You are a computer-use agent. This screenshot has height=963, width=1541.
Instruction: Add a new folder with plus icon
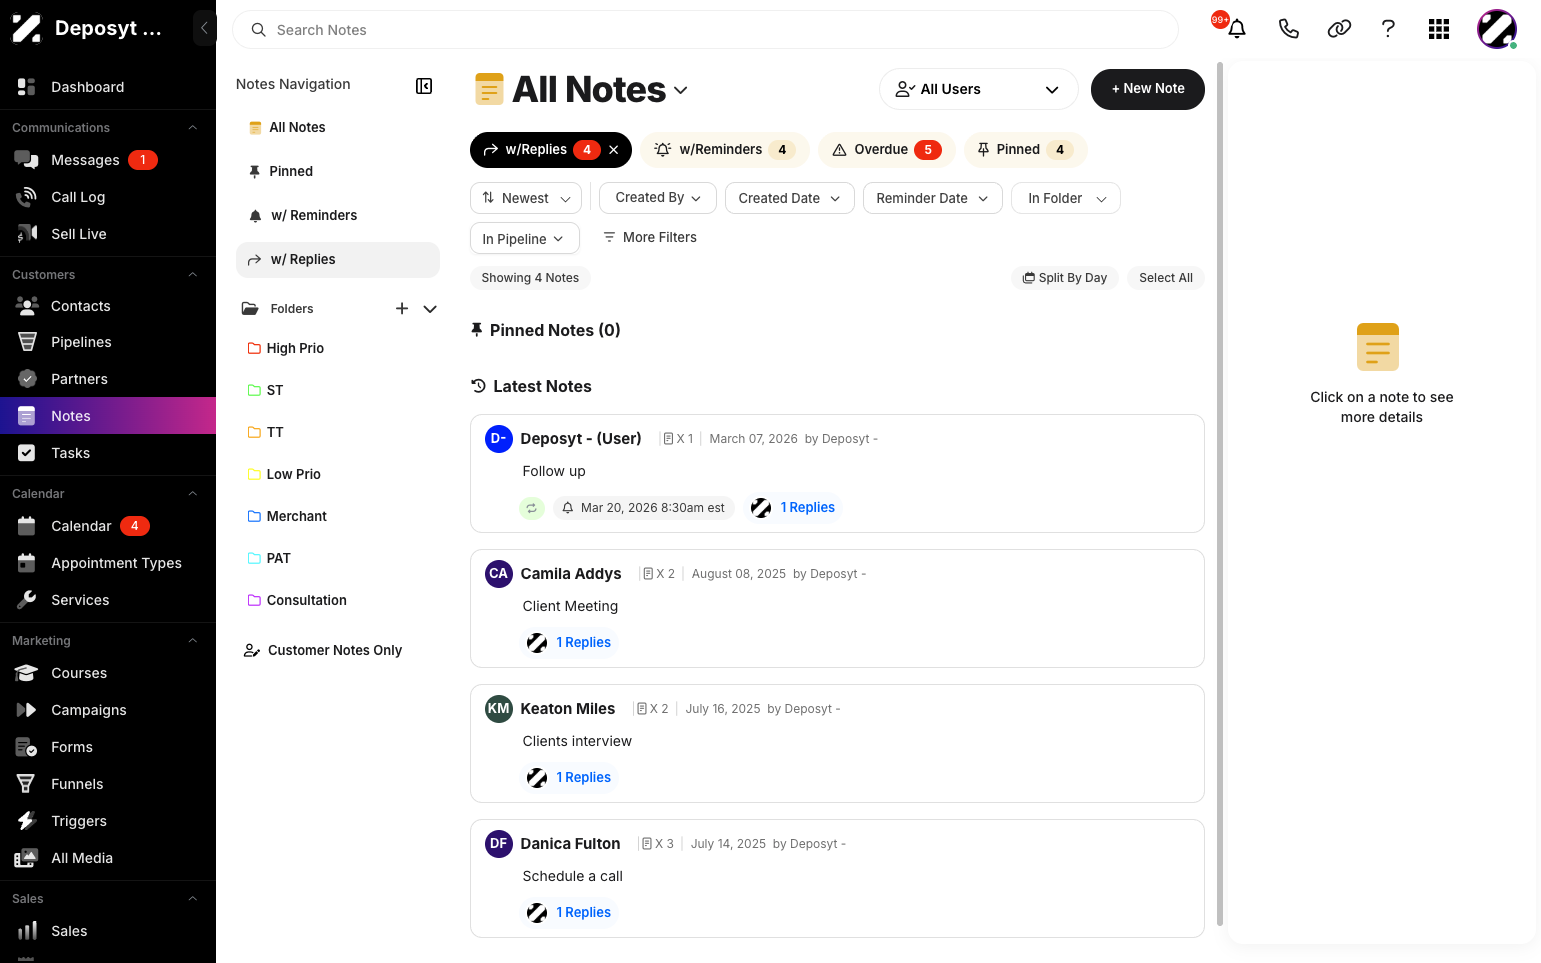tap(402, 308)
